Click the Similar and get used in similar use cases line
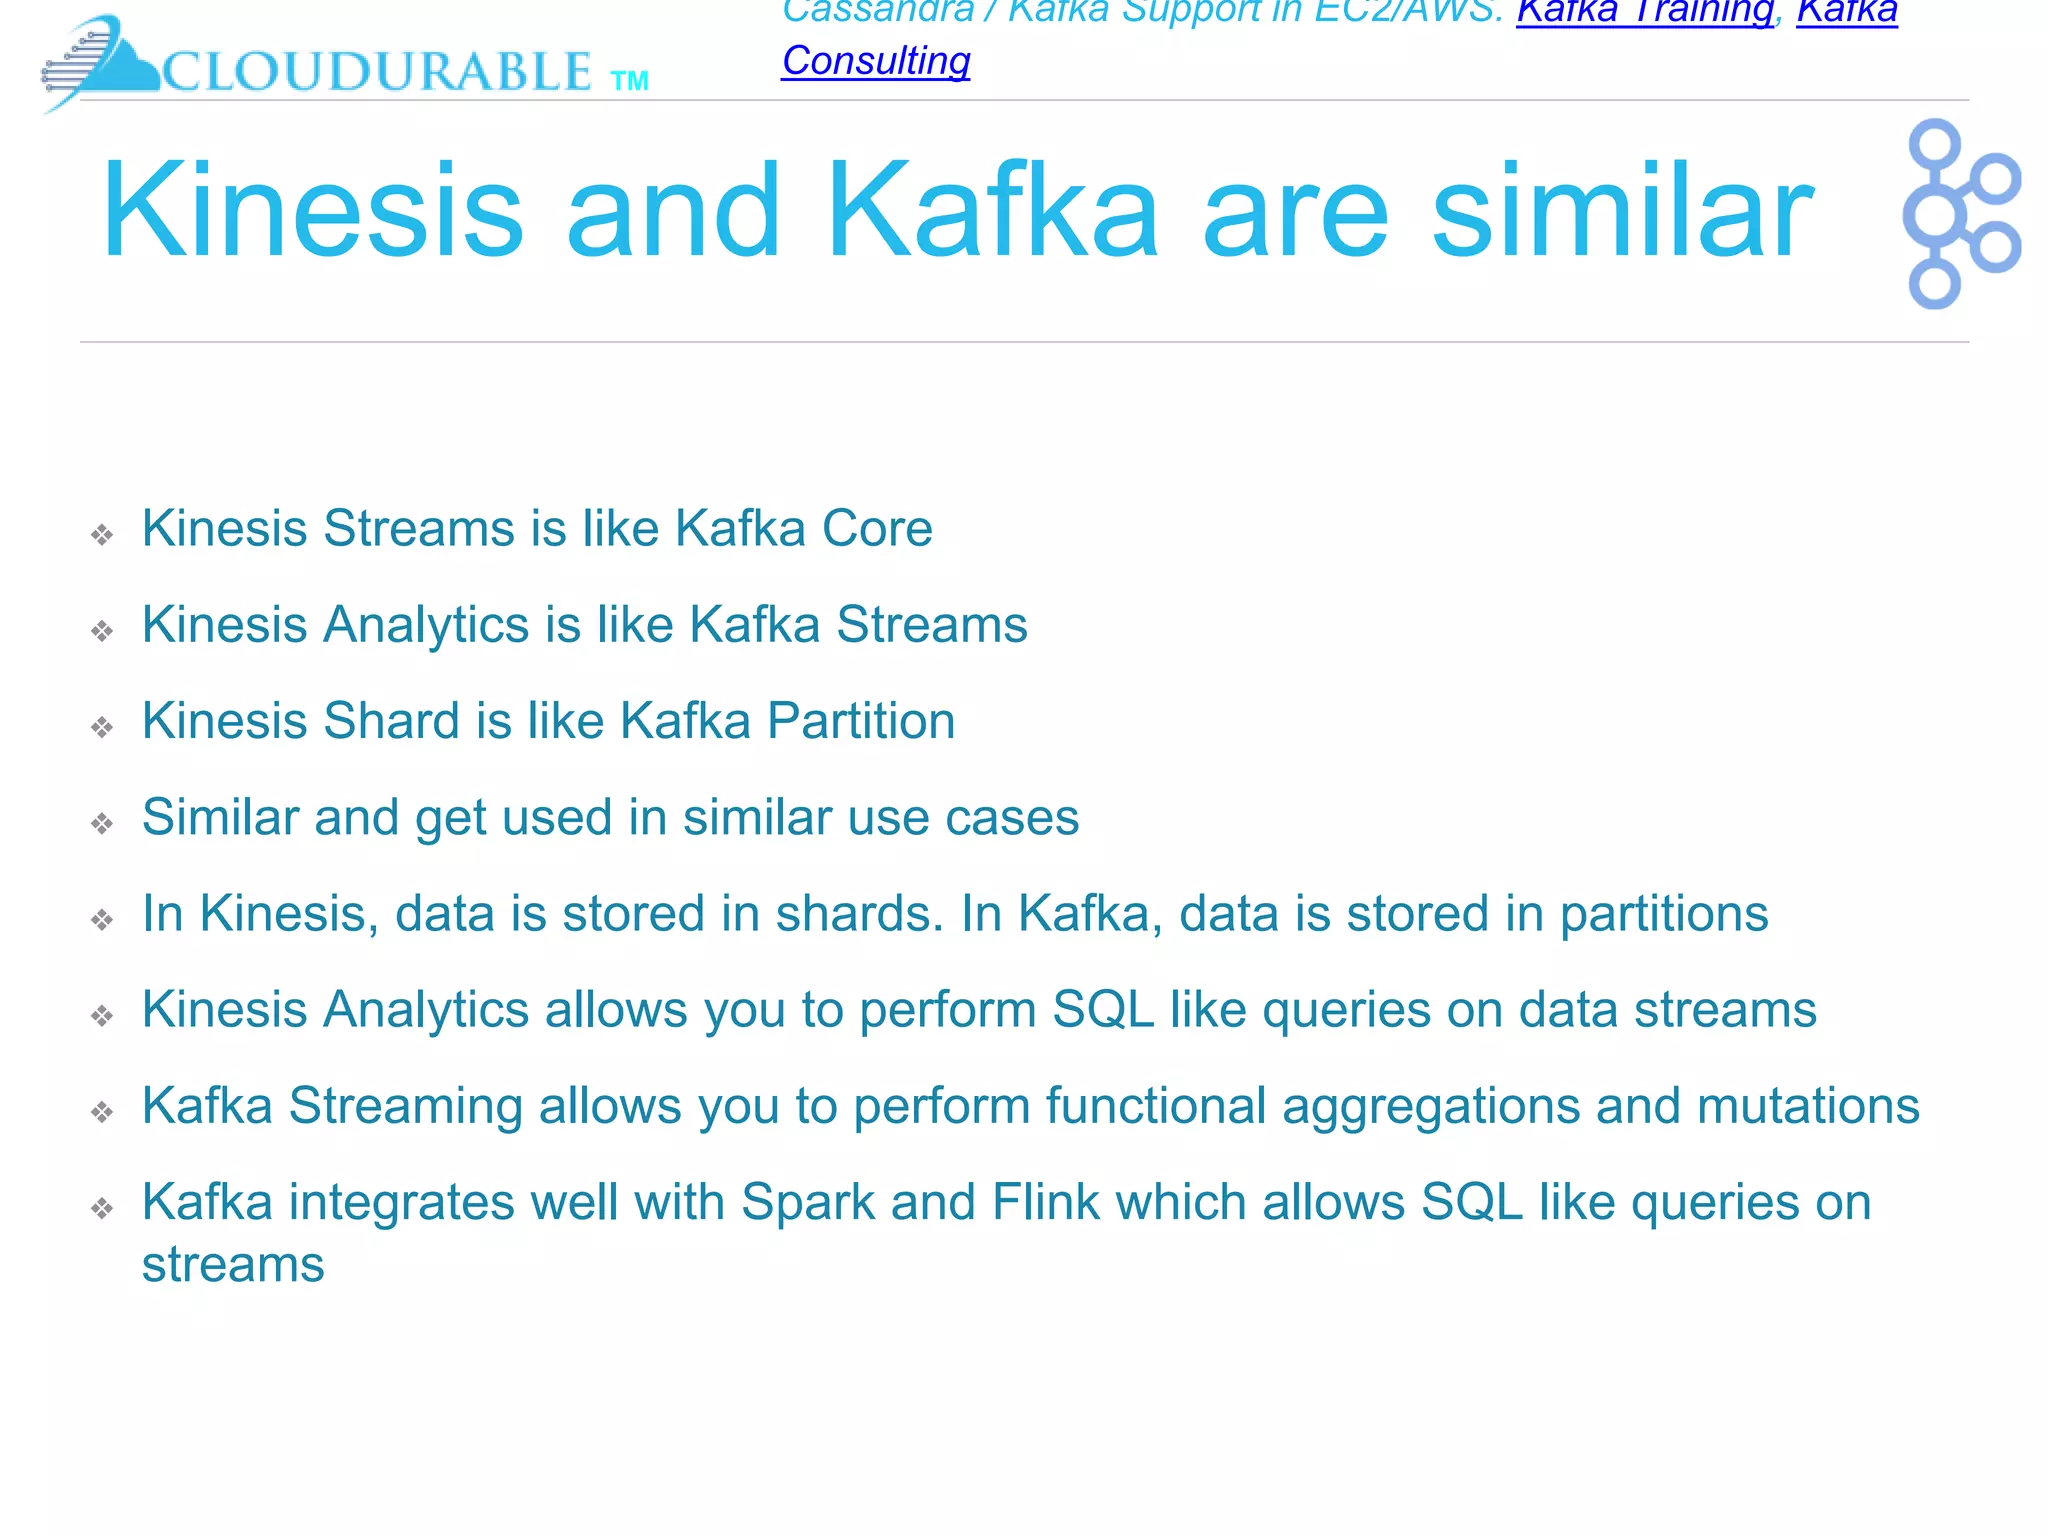Screen dimensions: 2048x1536 pyautogui.click(x=610, y=818)
